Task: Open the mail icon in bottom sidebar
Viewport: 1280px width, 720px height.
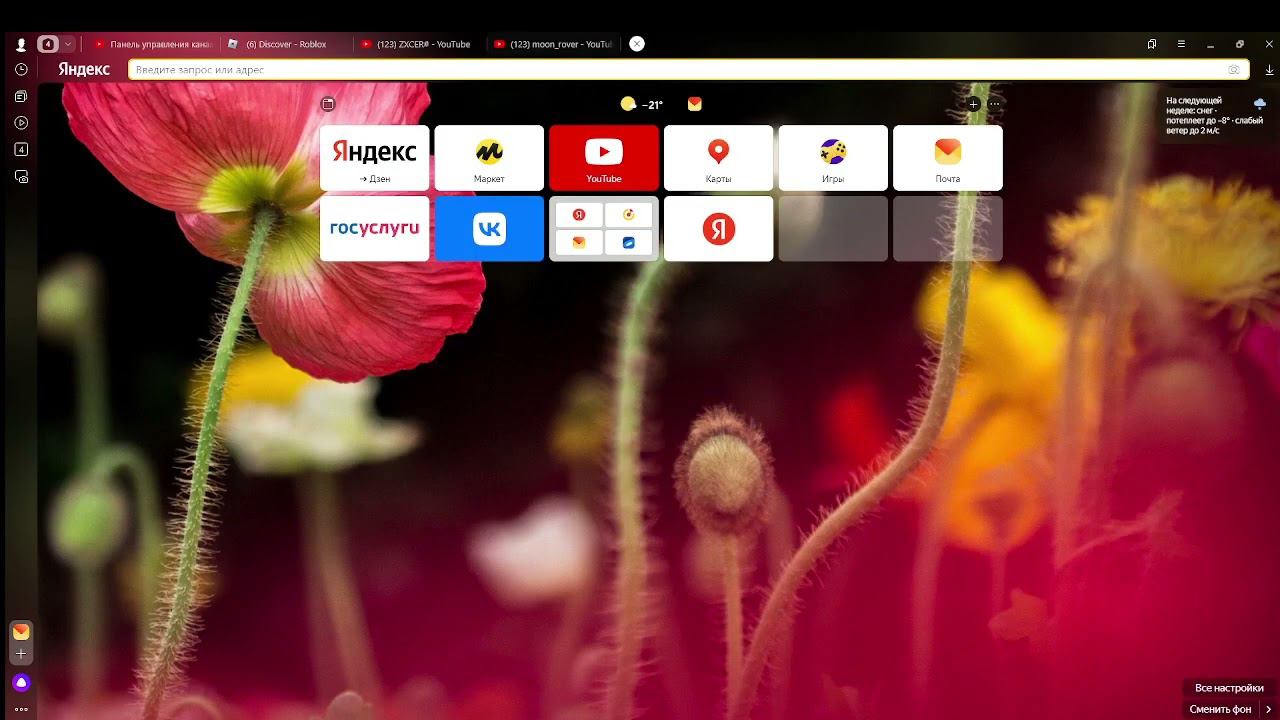Action: pos(21,632)
